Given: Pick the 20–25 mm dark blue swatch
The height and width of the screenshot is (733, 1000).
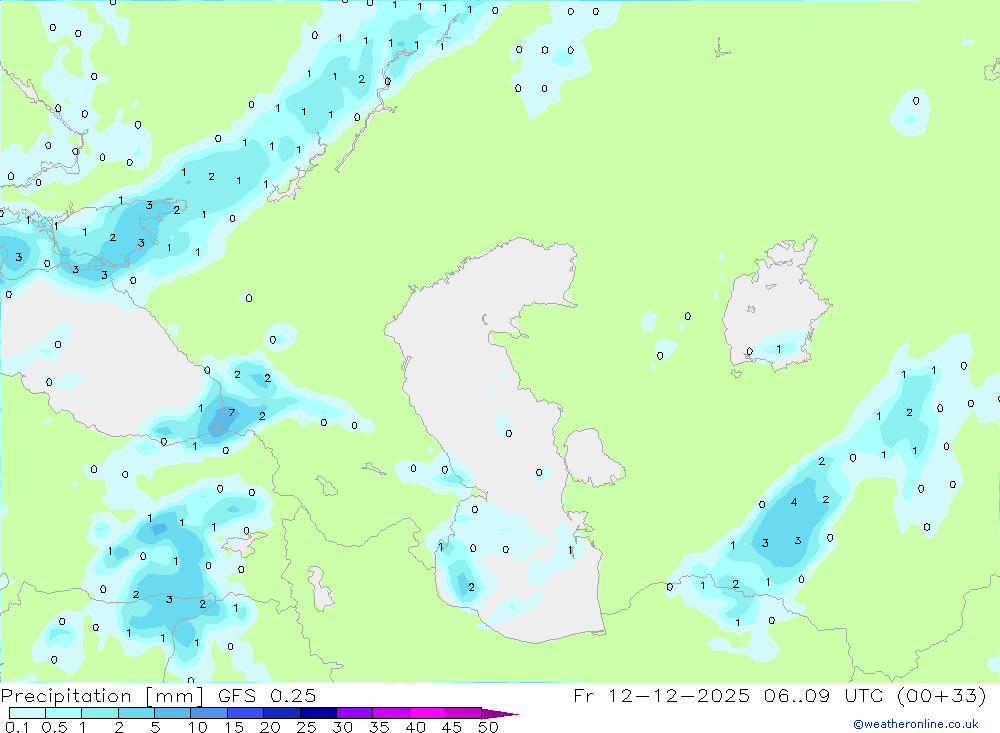Looking at the screenshot, I should [281, 713].
